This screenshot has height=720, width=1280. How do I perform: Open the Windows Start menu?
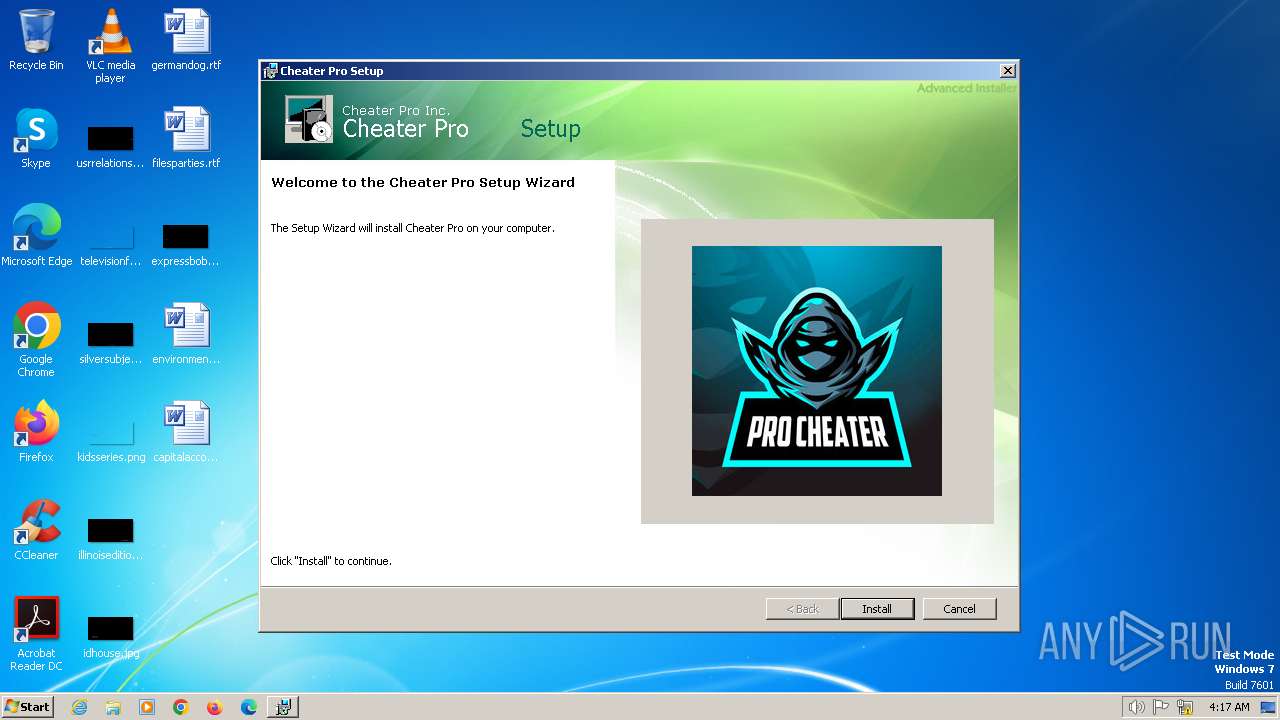[x=28, y=707]
